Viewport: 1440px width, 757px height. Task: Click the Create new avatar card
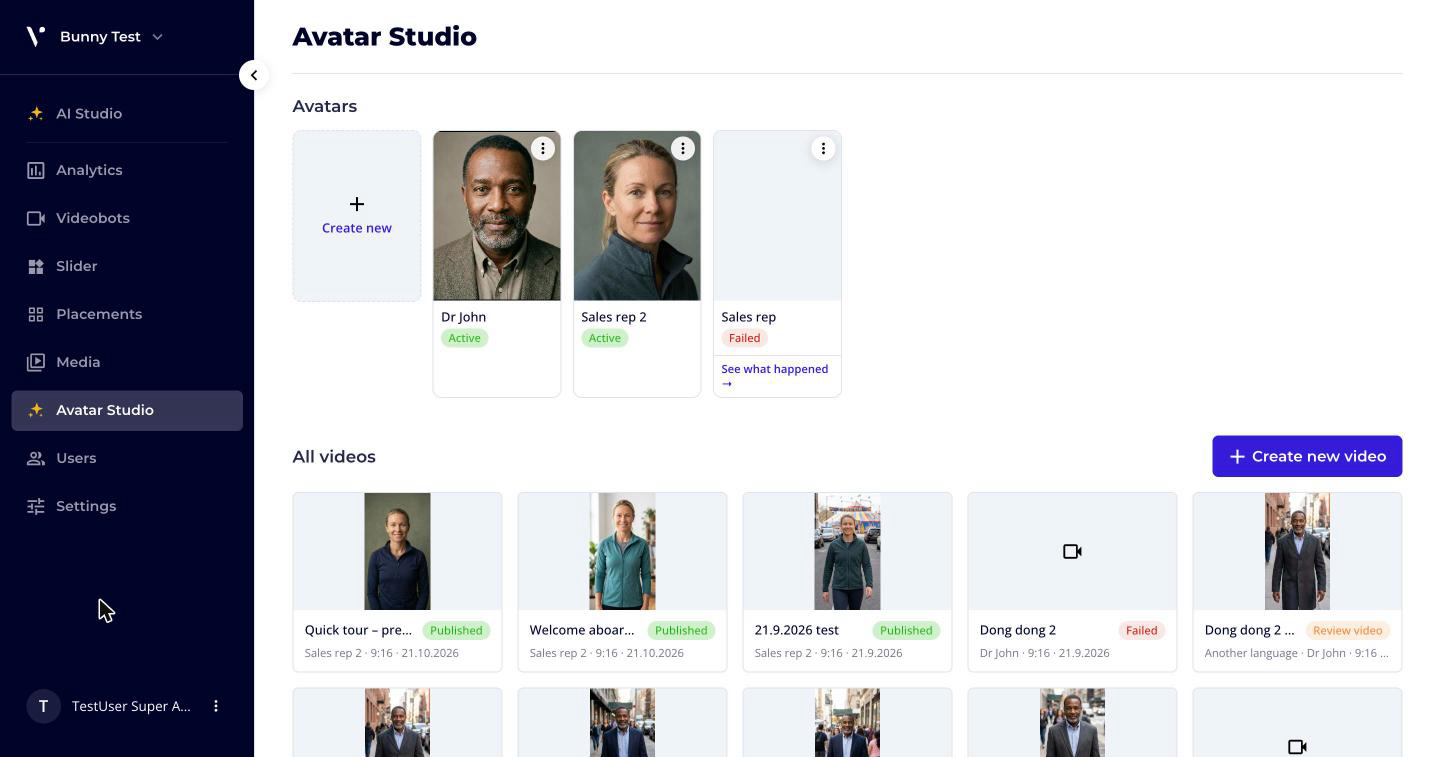coord(357,216)
